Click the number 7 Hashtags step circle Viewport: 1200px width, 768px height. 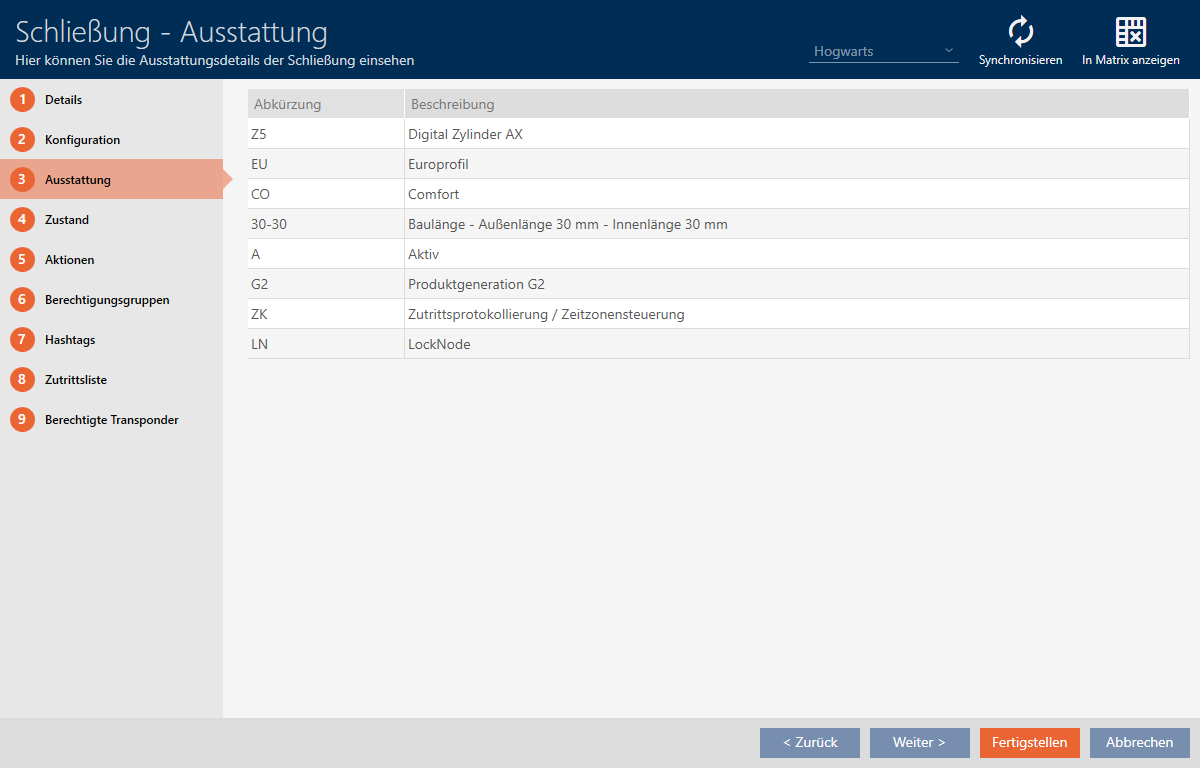click(22, 340)
